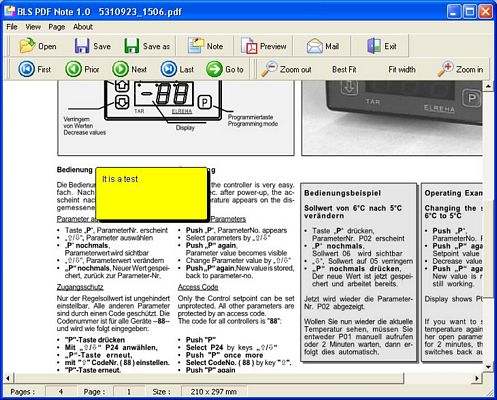497x400 pixels.
Task: Click the blue Save floppy disk icon
Action: click(82, 46)
